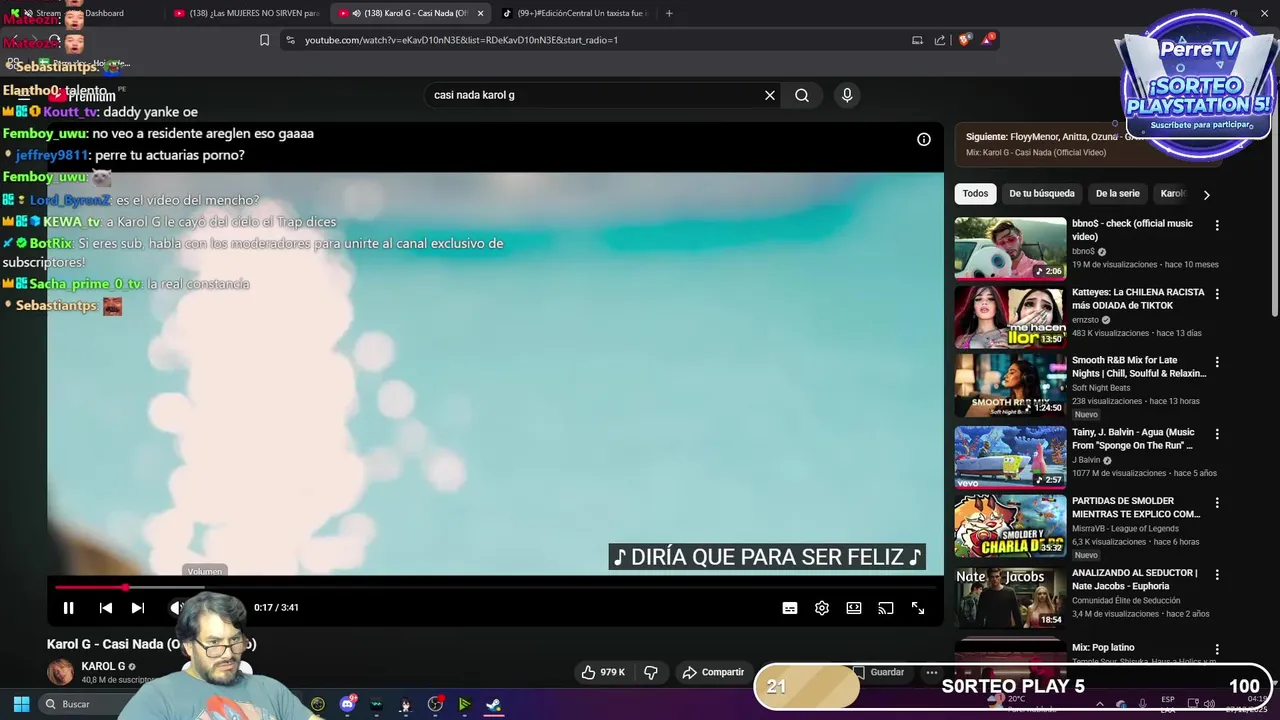Open options for bbno$ check video
This screenshot has height=720, width=1280.
[x=1217, y=226]
